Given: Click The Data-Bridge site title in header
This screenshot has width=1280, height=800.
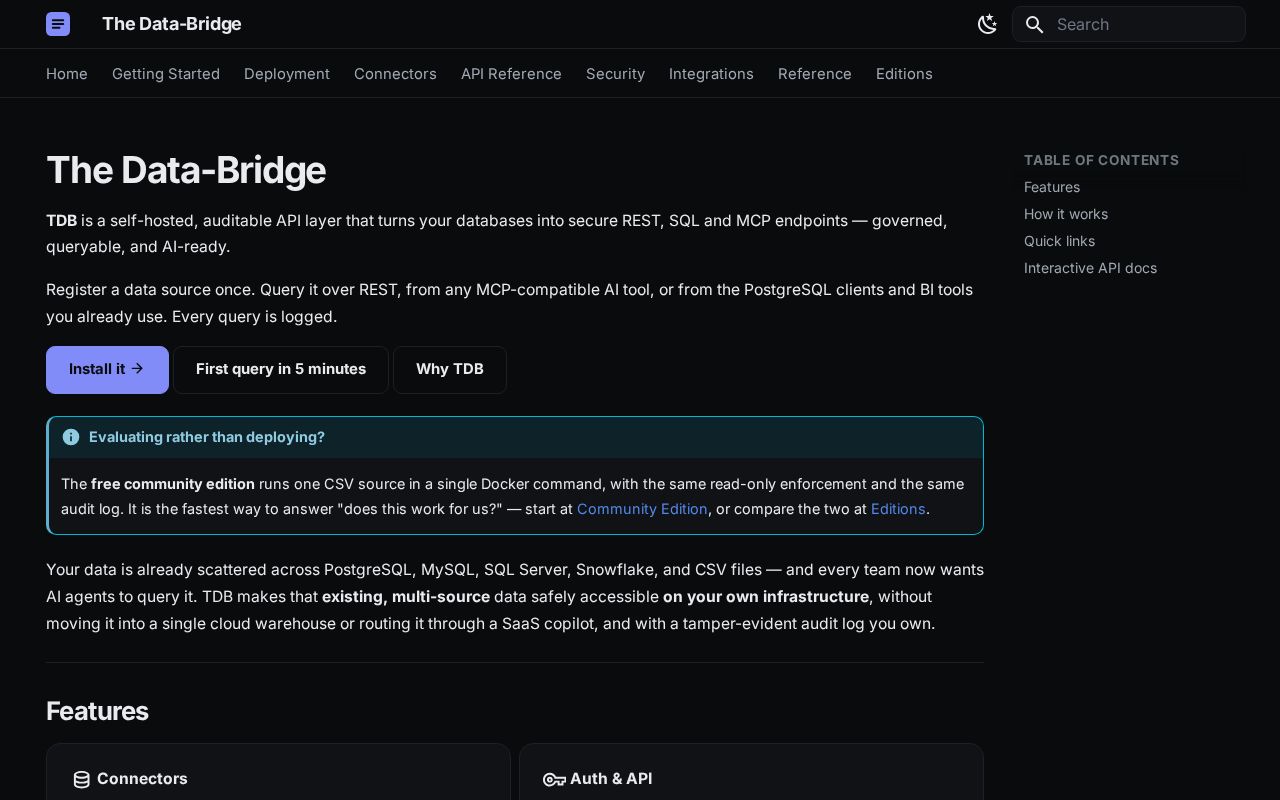Looking at the screenshot, I should 171,24.
